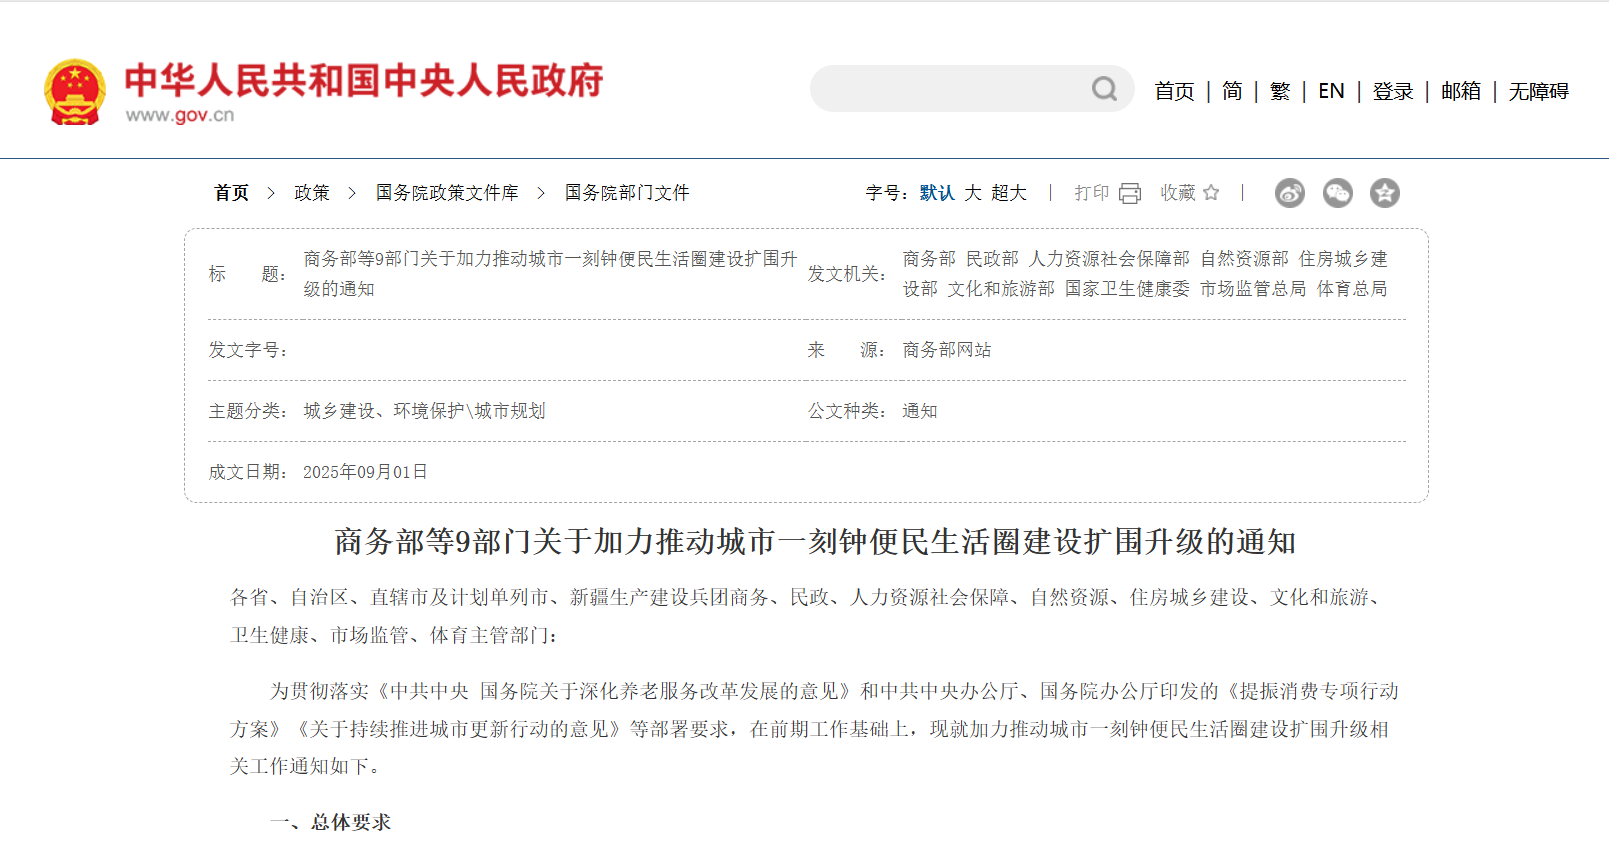
Task: Click the national emblem logo
Action: (x=75, y=92)
